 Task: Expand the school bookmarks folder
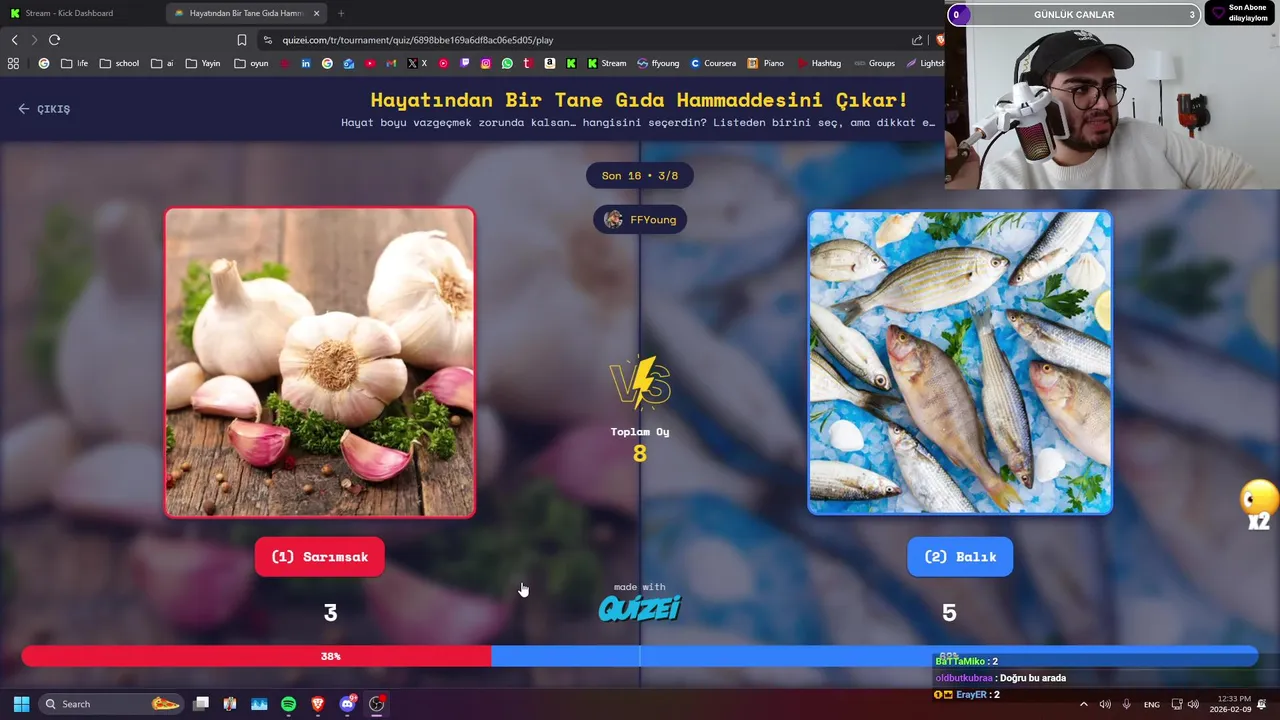(119, 63)
